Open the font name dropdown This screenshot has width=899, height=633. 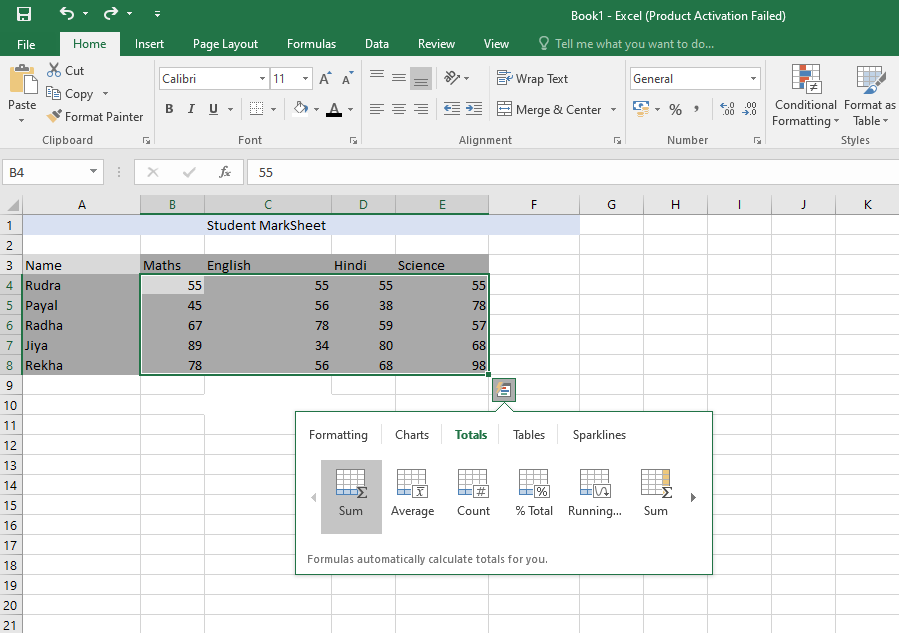pos(262,79)
